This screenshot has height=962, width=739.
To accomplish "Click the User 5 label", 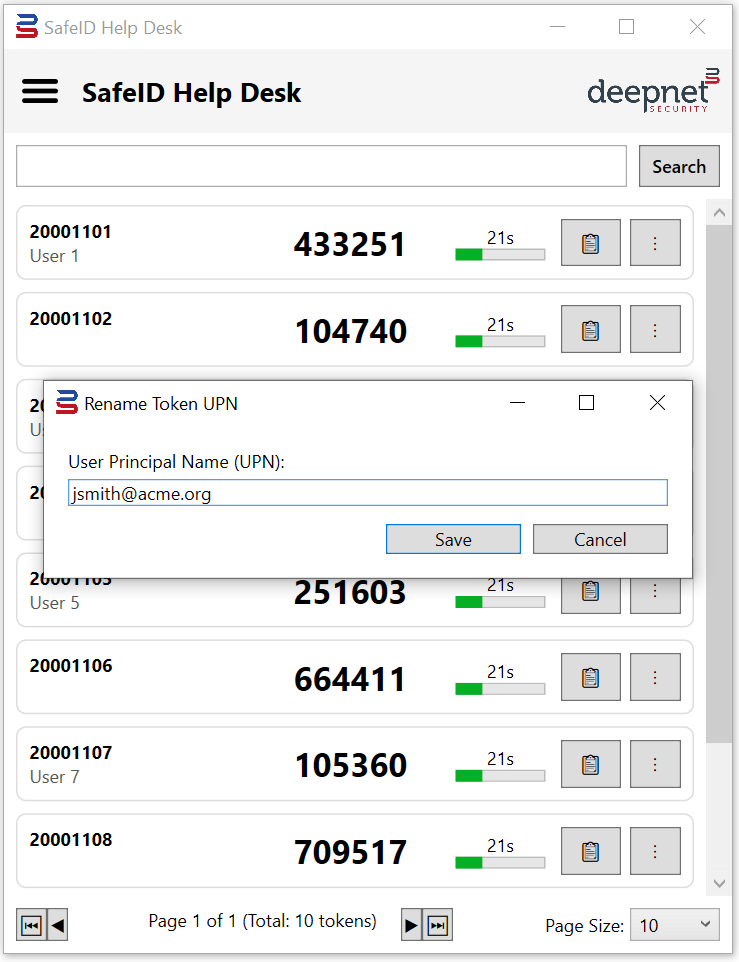I will pyautogui.click(x=54, y=603).
